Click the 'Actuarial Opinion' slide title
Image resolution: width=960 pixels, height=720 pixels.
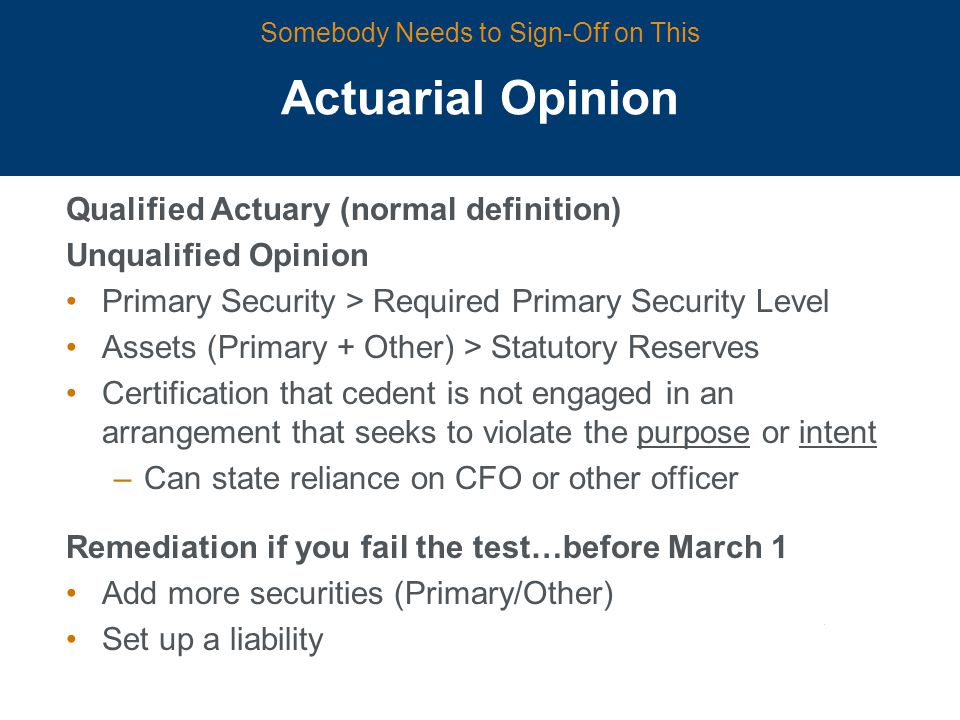click(479, 99)
